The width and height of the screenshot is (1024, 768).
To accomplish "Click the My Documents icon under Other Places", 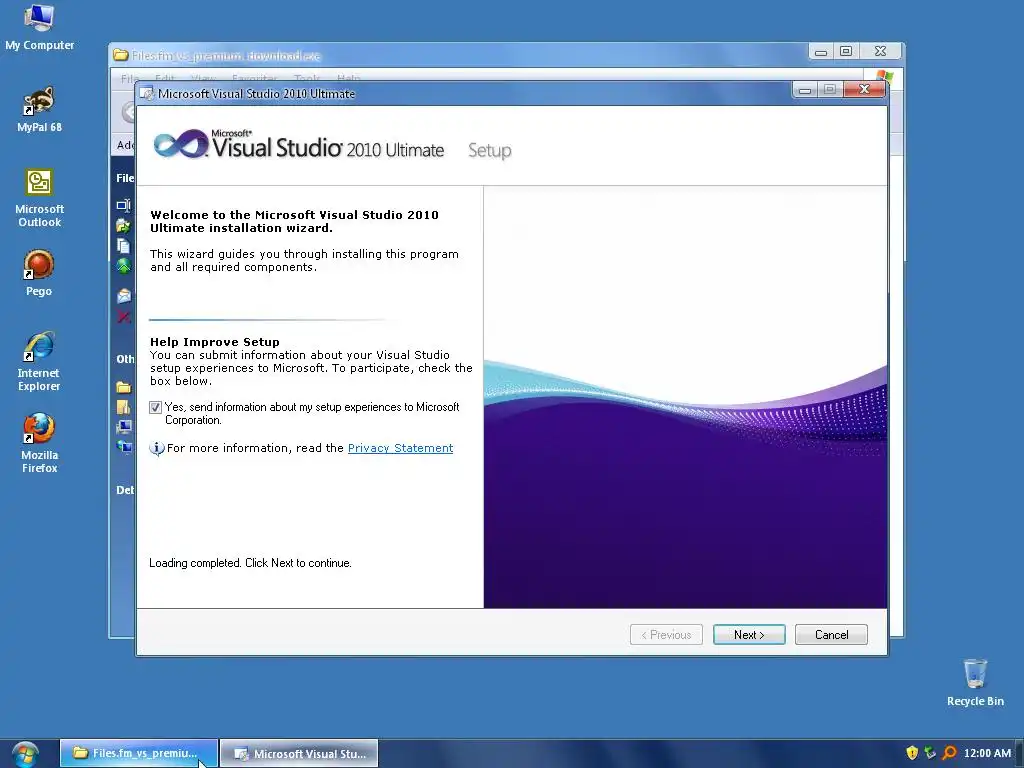I will pyautogui.click(x=123, y=407).
